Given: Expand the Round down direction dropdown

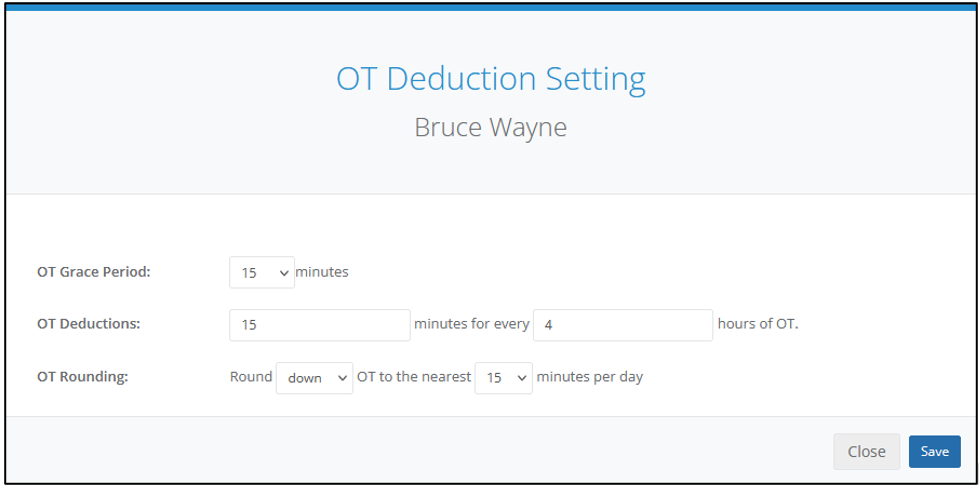Looking at the screenshot, I should (314, 378).
